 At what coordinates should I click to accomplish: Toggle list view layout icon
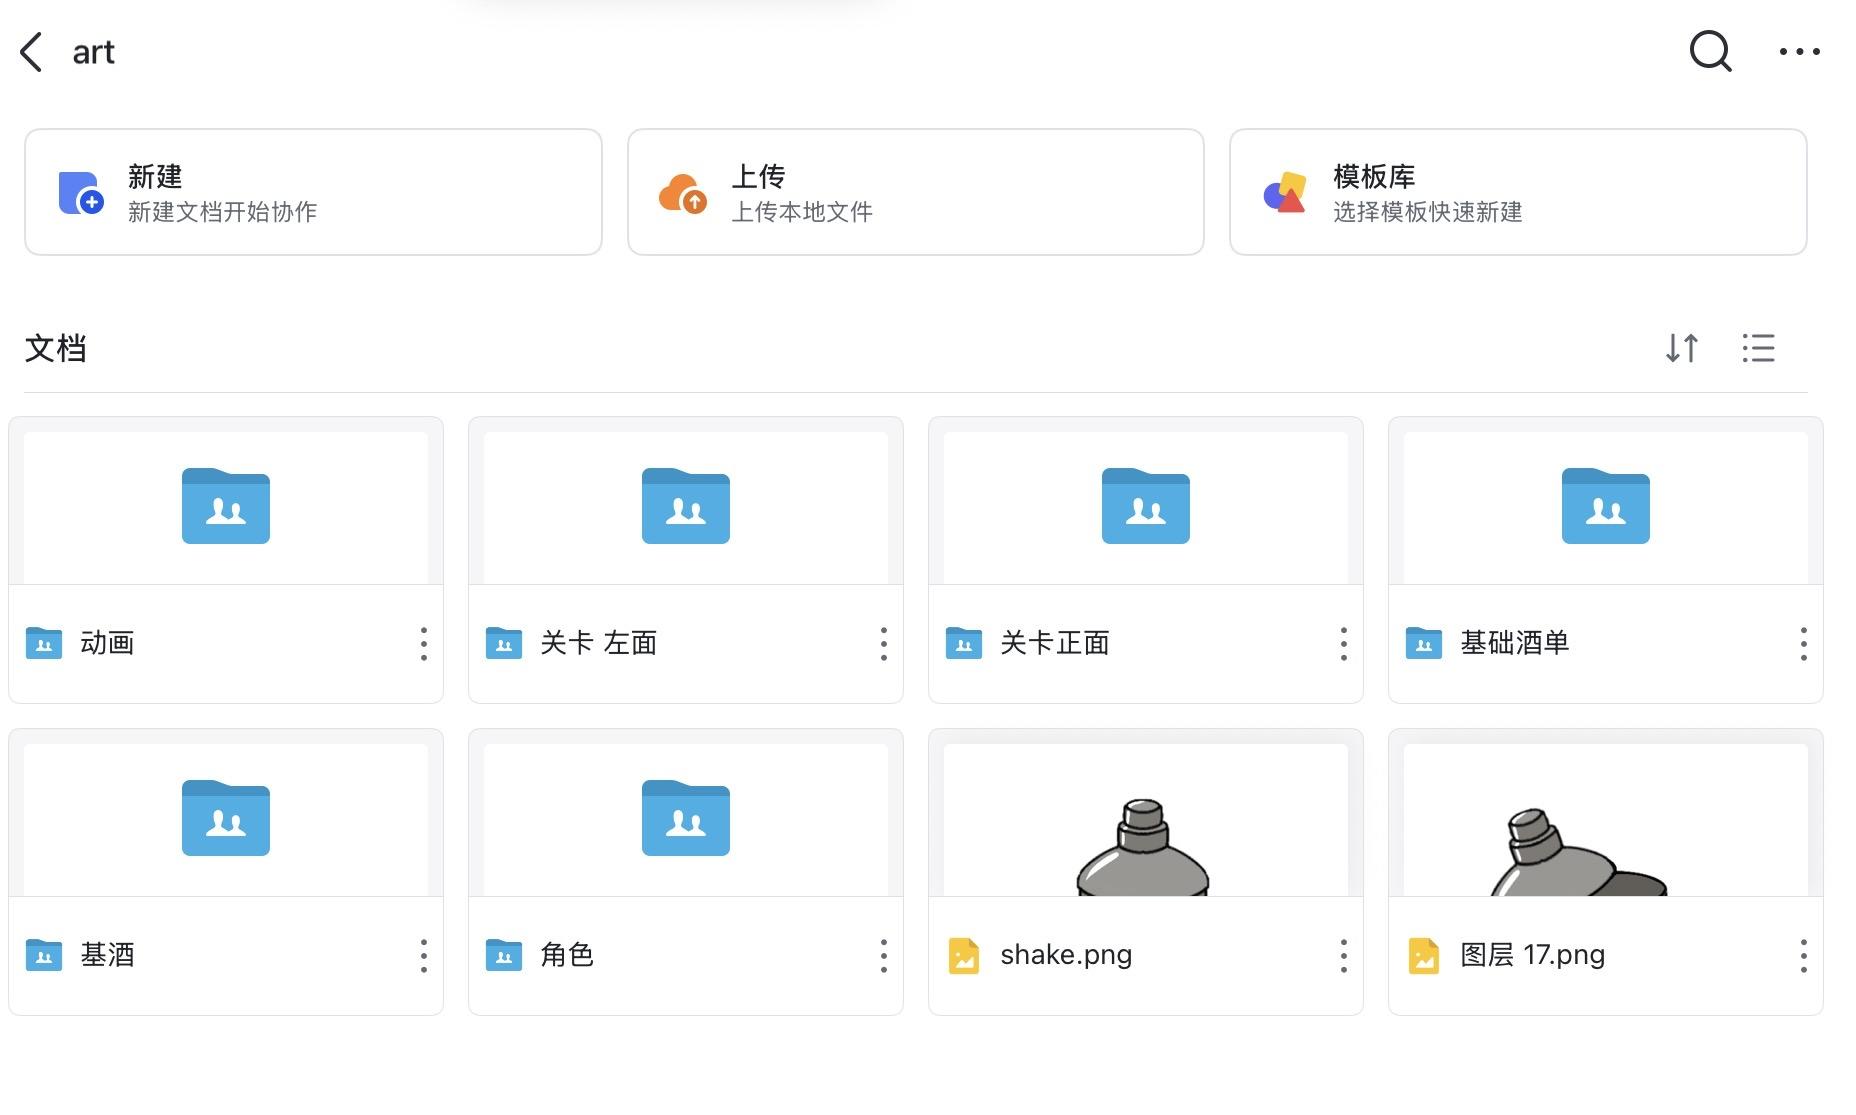[x=1758, y=348]
